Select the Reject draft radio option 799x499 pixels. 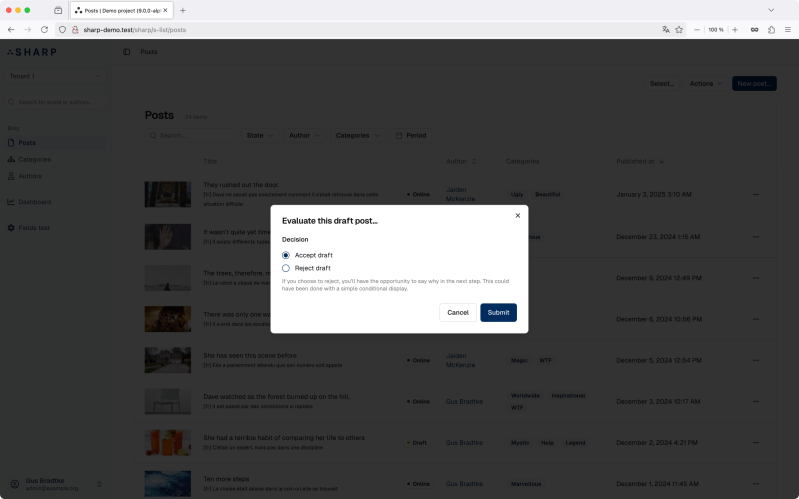[x=286, y=268]
